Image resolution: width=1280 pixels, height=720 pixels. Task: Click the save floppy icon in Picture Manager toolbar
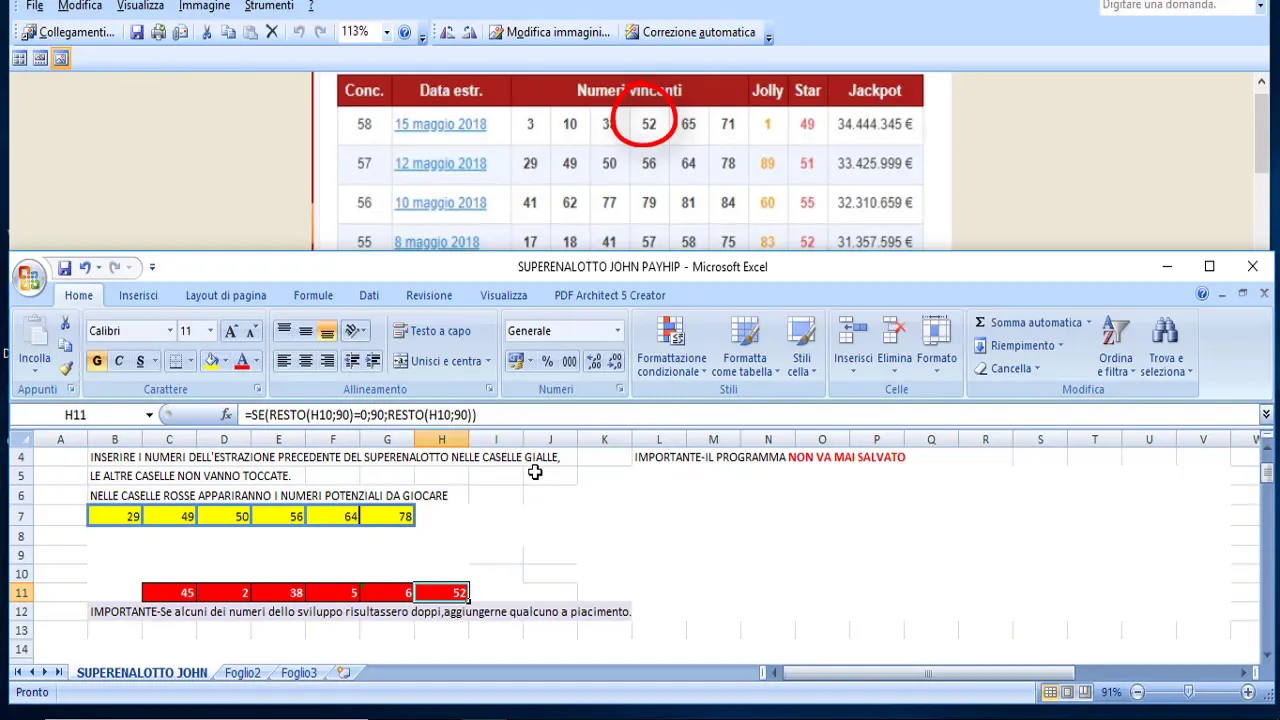coord(137,32)
